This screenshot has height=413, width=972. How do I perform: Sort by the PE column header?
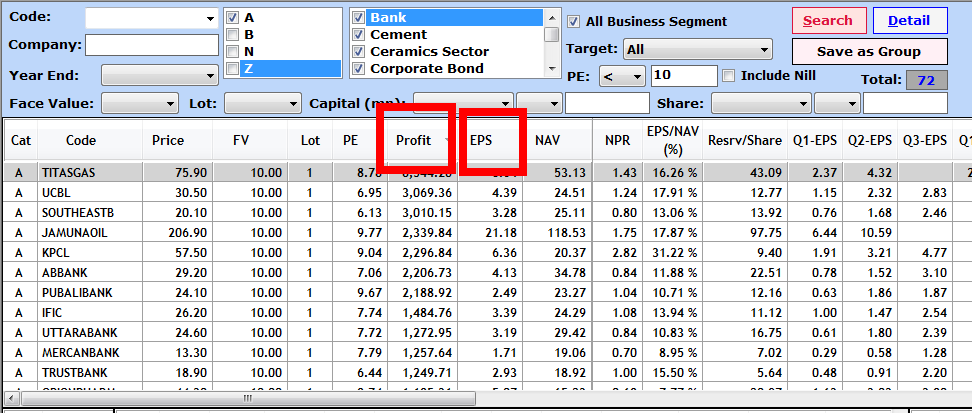click(361, 140)
